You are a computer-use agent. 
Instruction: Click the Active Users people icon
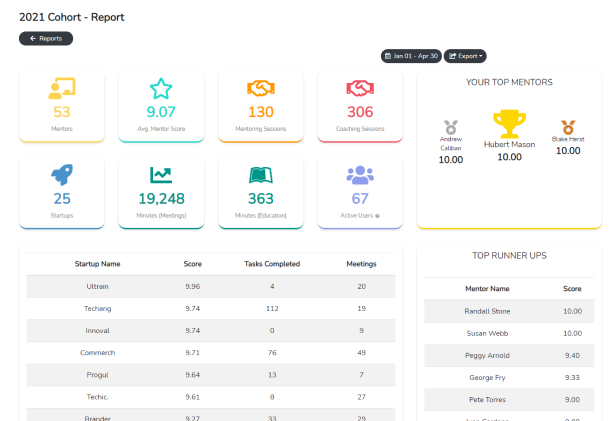[x=360, y=175]
